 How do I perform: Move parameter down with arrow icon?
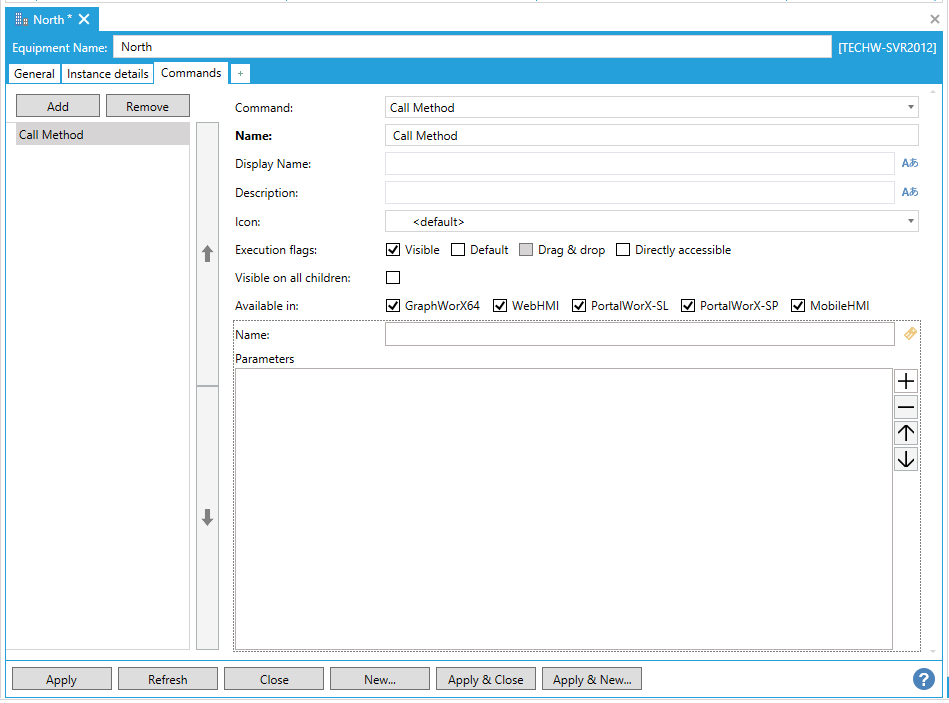tap(906, 459)
